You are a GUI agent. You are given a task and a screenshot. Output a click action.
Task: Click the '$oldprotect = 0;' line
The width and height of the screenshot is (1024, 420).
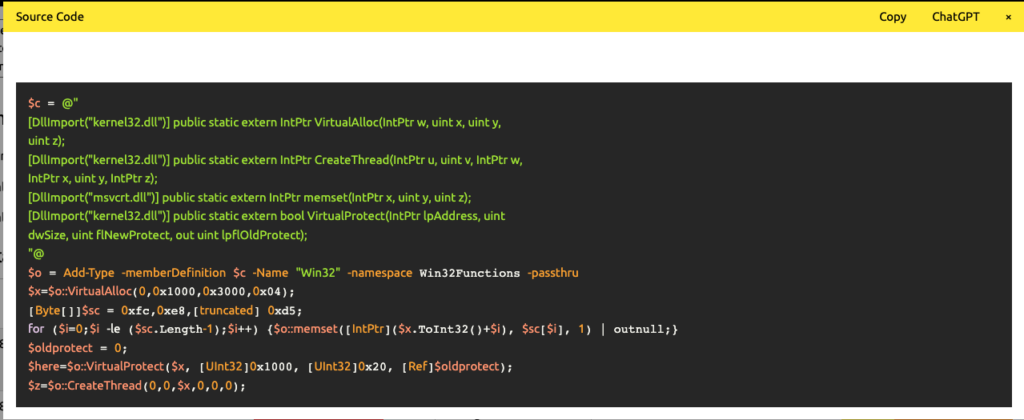(78, 348)
